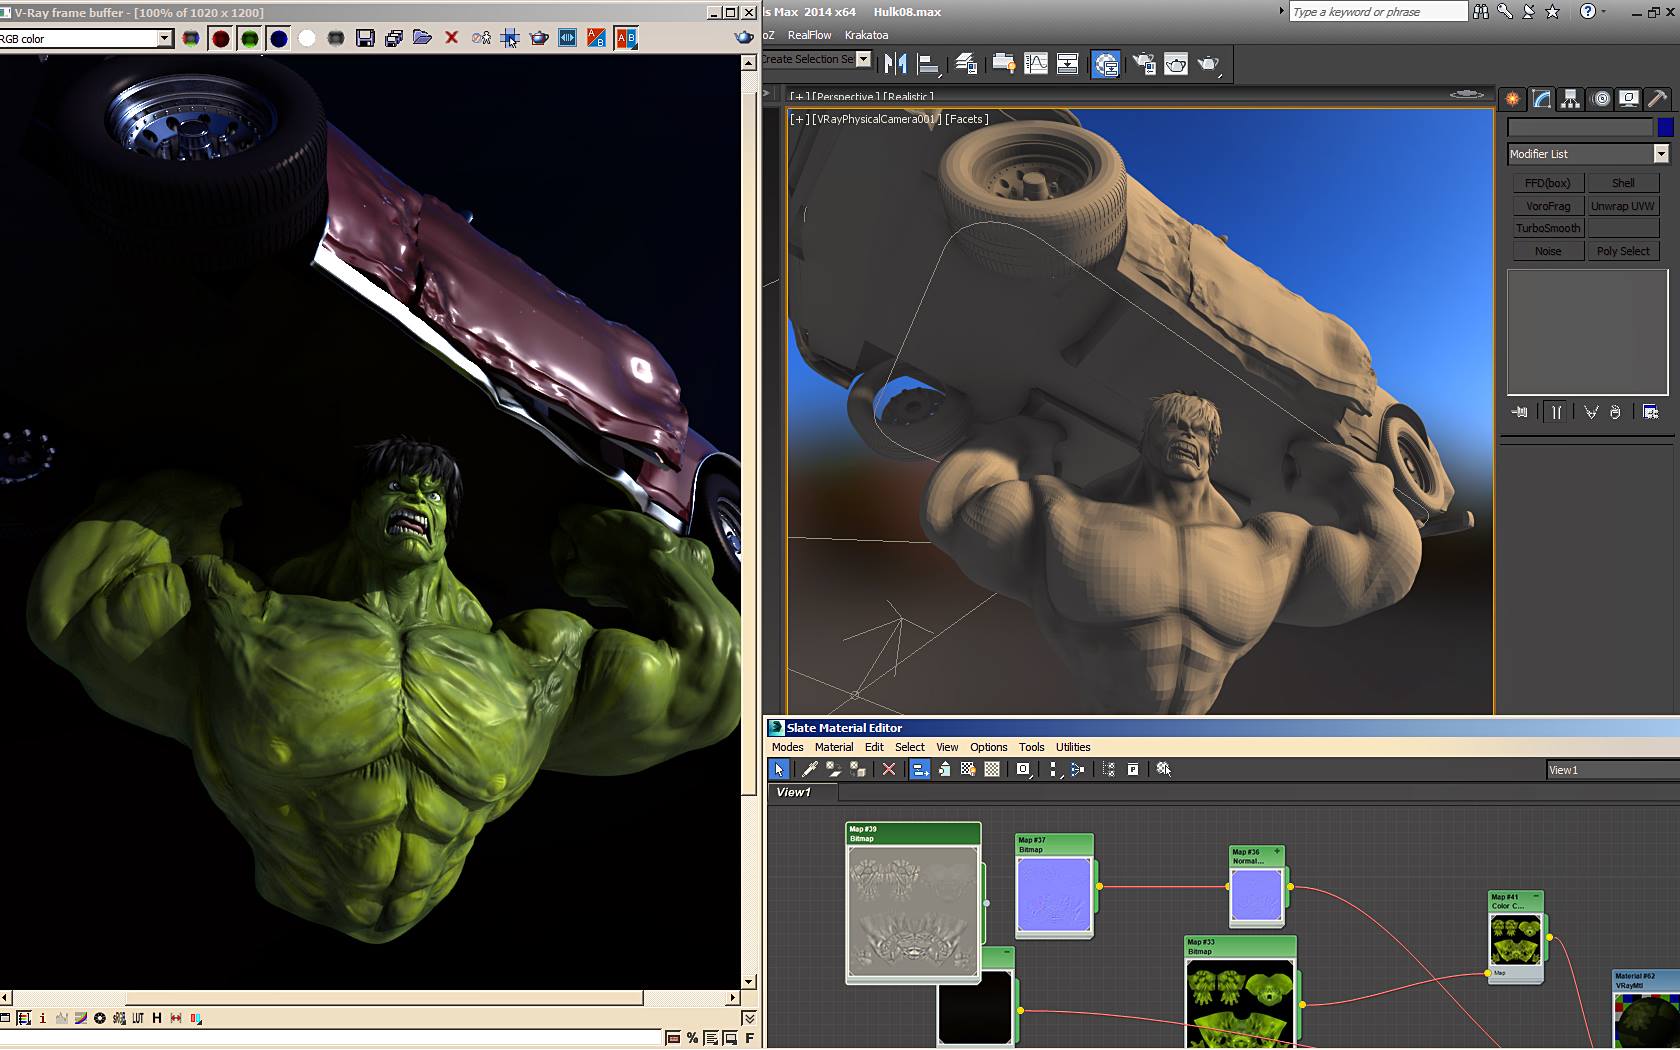Switch to the Modify command panel tab
This screenshot has height=1050, width=1680.
point(1542,99)
